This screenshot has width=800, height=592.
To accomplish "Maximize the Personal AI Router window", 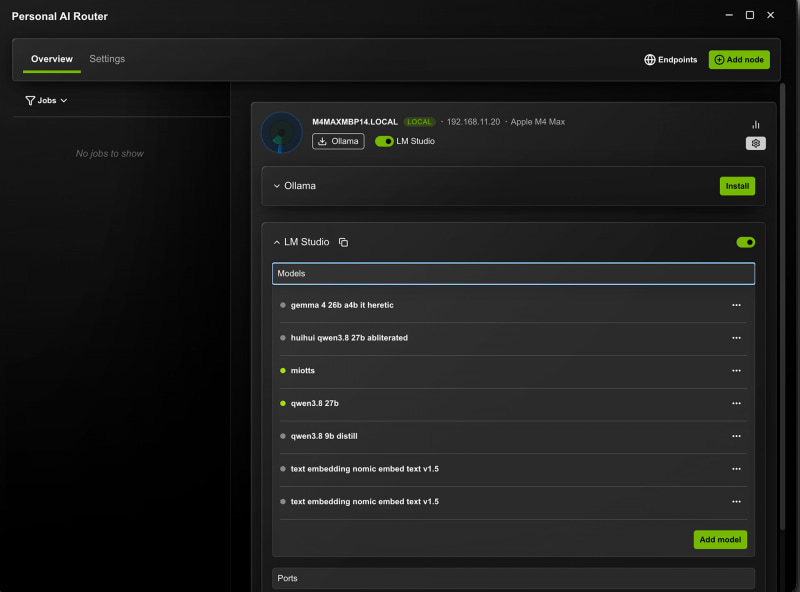I will click(x=750, y=15).
